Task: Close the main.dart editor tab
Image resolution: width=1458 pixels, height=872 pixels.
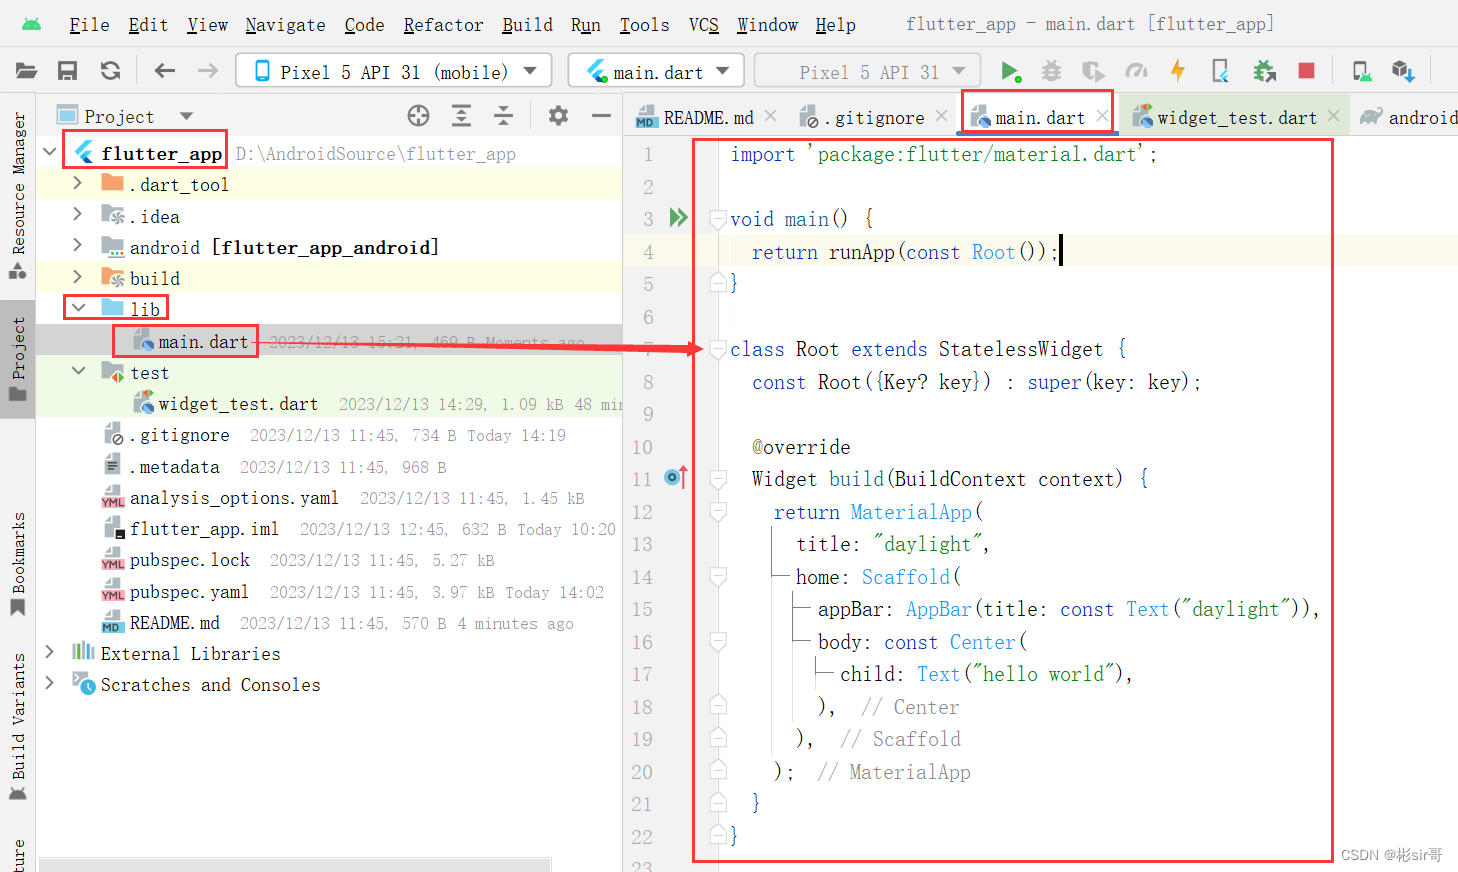Action: click(x=1101, y=116)
